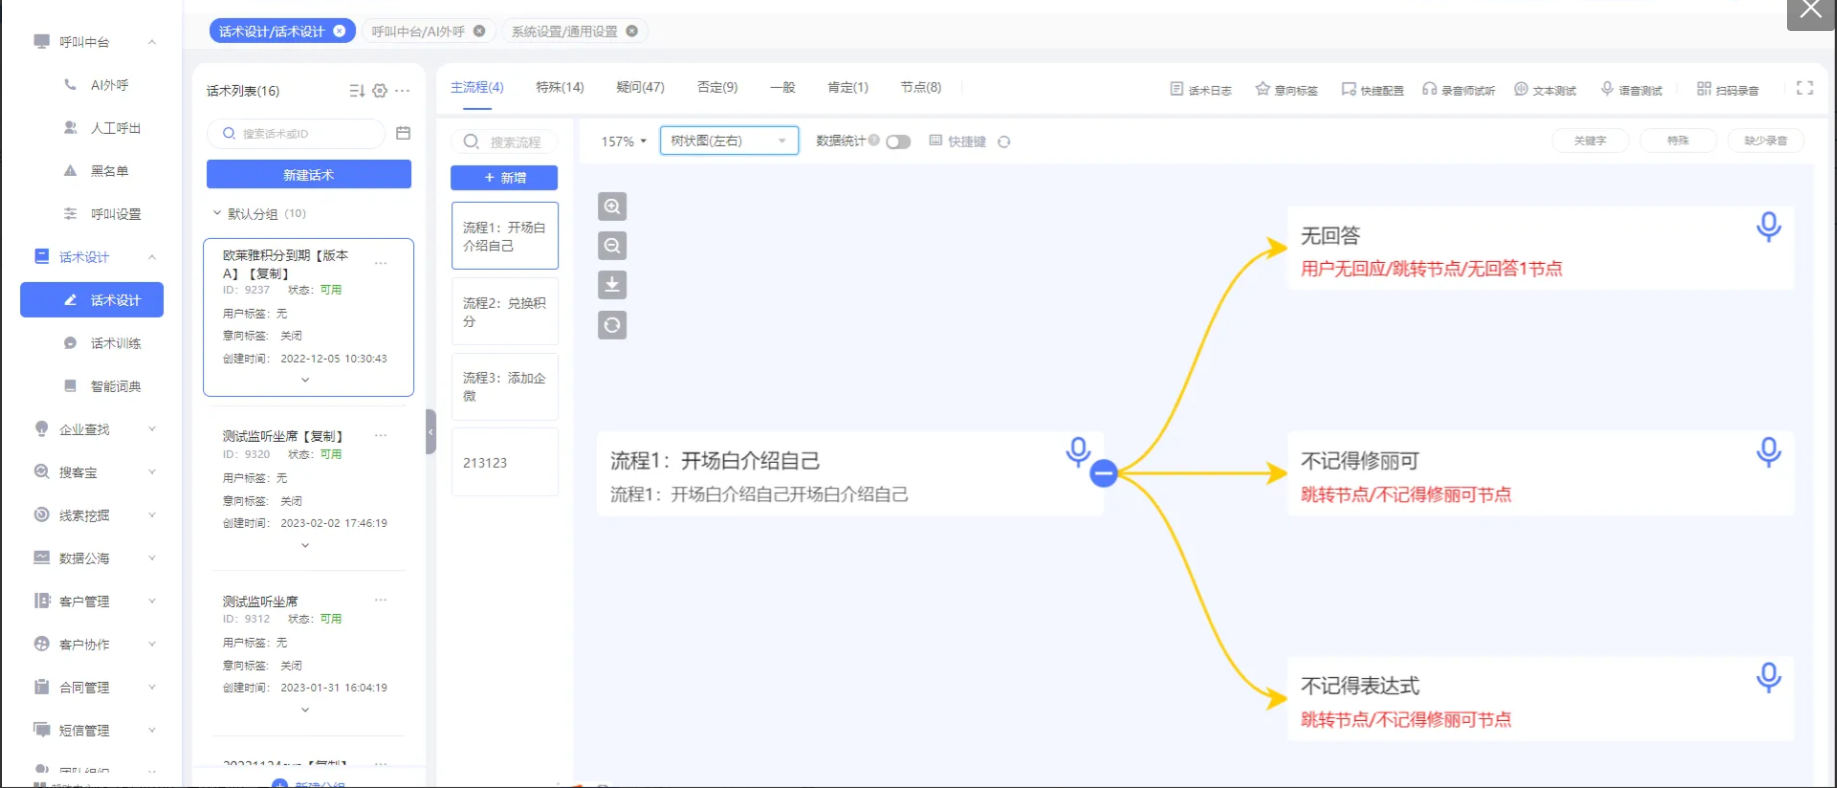This screenshot has width=1837, height=788.
Task: Click the zoom-out magnifier icon on canvas
Action: pyautogui.click(x=612, y=246)
